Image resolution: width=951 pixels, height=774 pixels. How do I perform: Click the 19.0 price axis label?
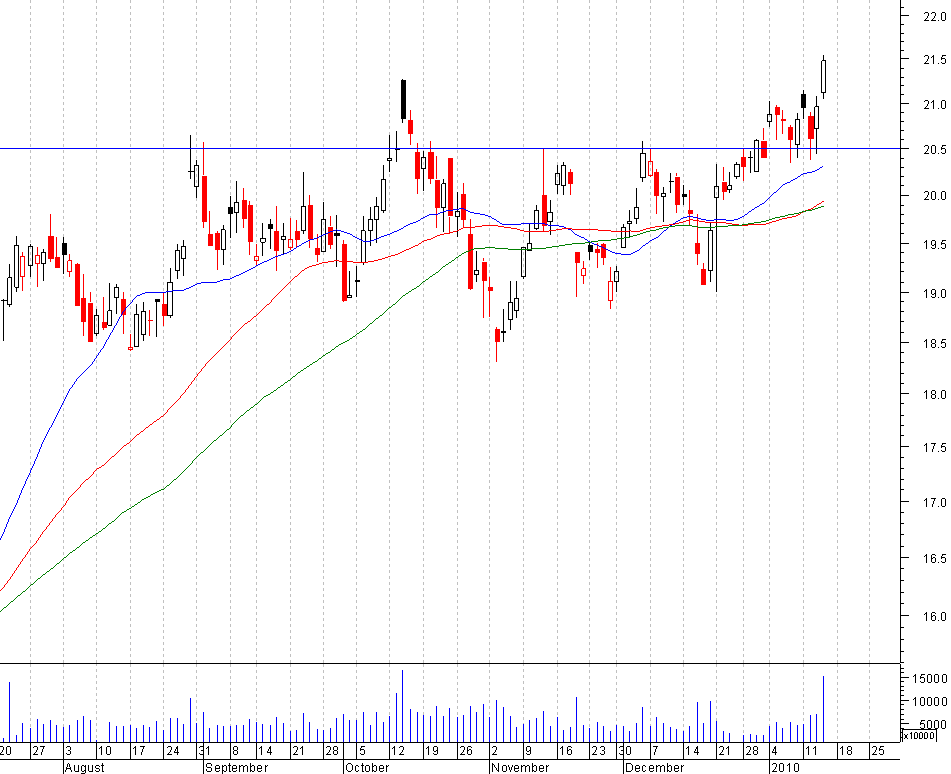click(935, 294)
